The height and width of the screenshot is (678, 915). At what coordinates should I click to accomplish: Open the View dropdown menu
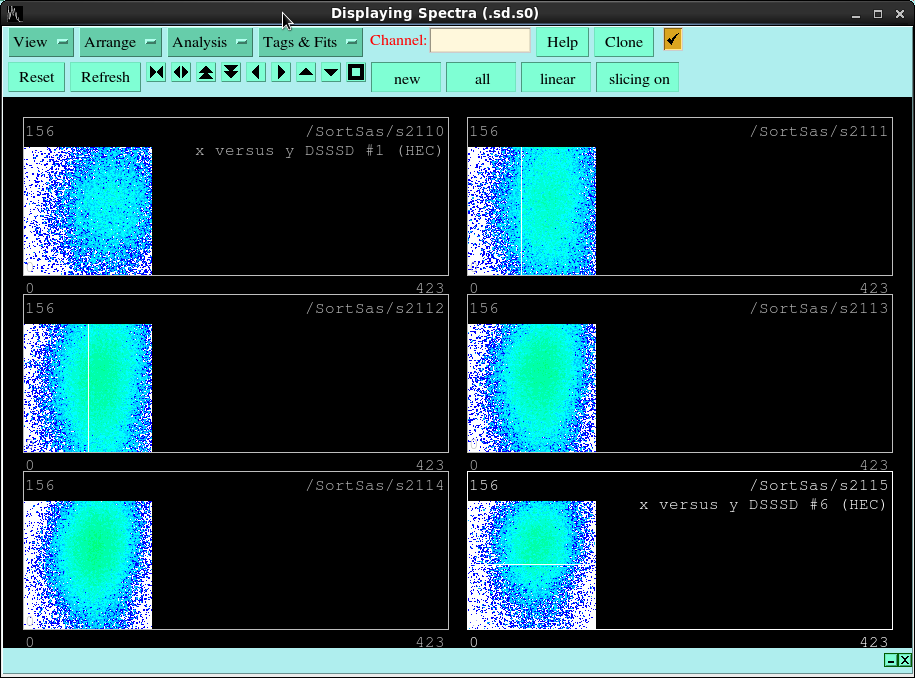pos(41,42)
